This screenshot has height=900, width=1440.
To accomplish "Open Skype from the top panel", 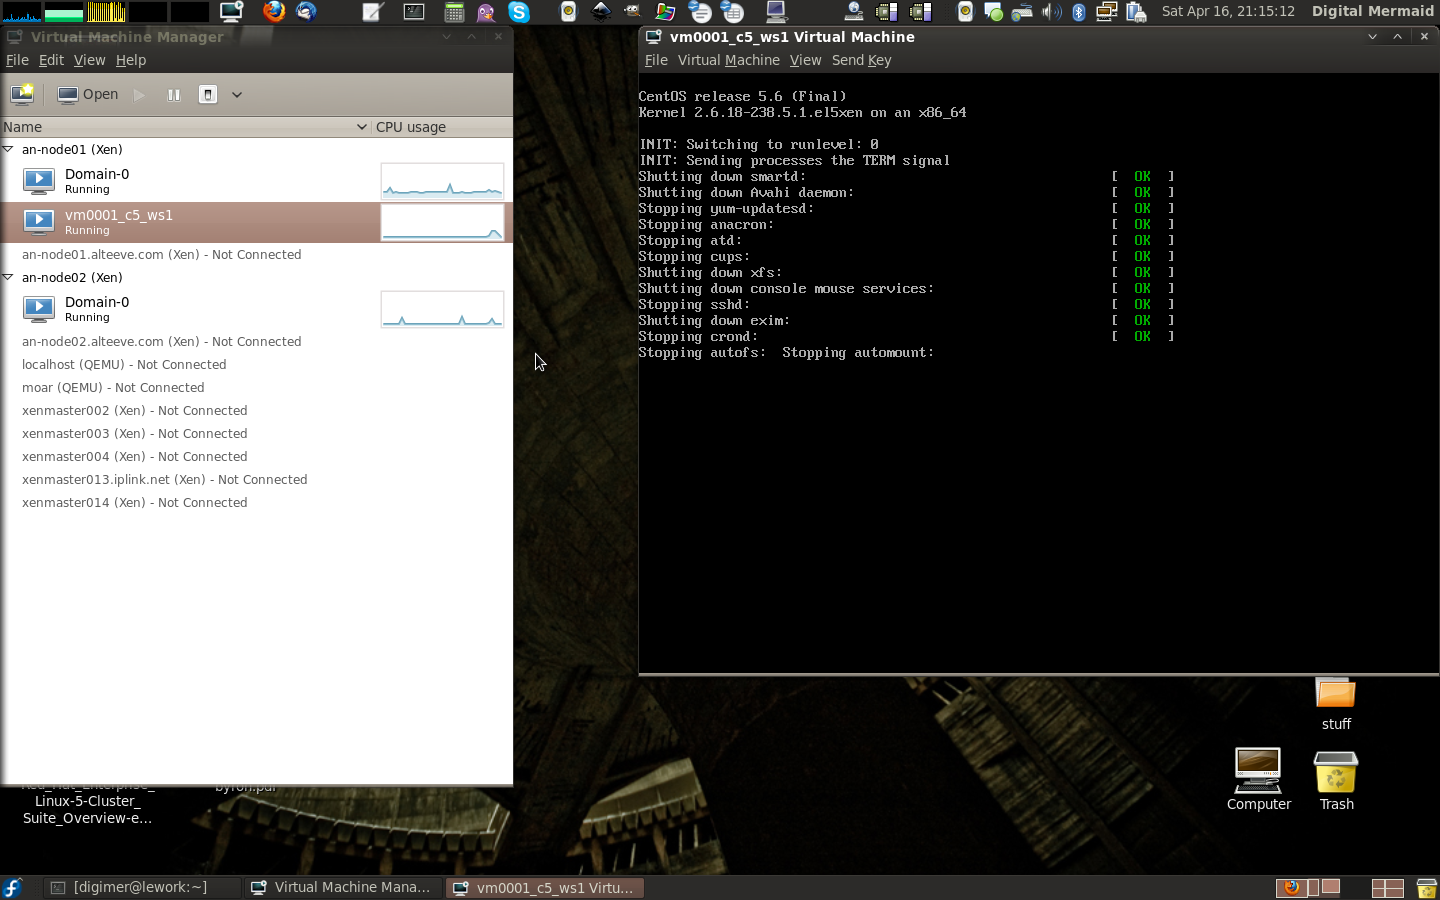I will coord(519,11).
